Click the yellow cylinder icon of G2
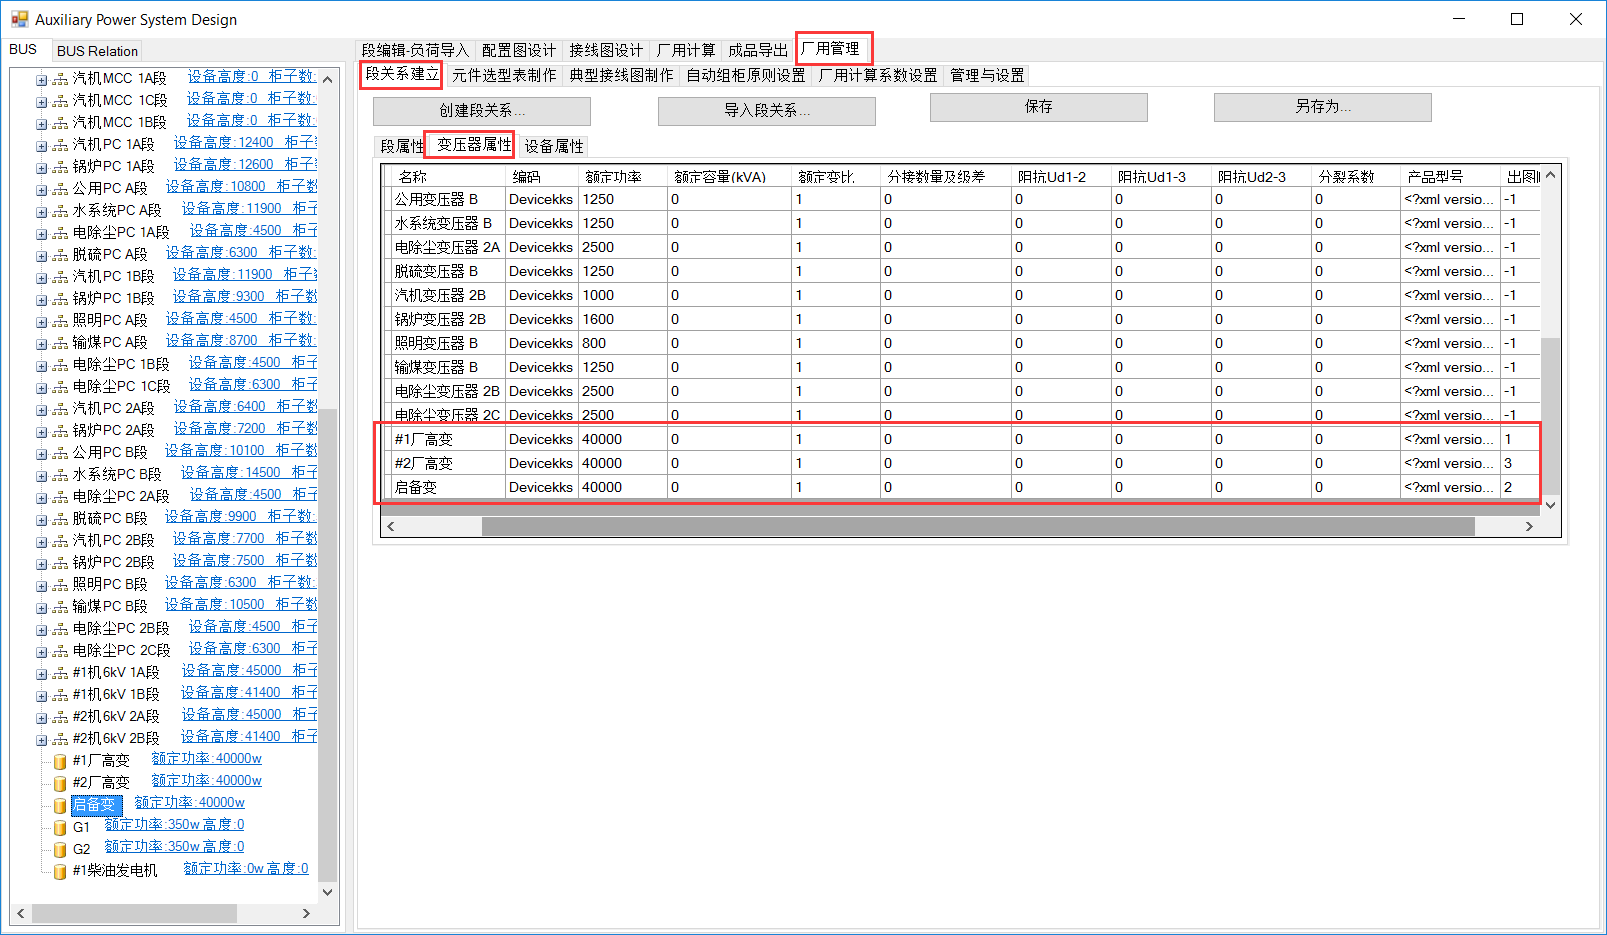This screenshot has height=935, width=1607. pyautogui.click(x=60, y=849)
